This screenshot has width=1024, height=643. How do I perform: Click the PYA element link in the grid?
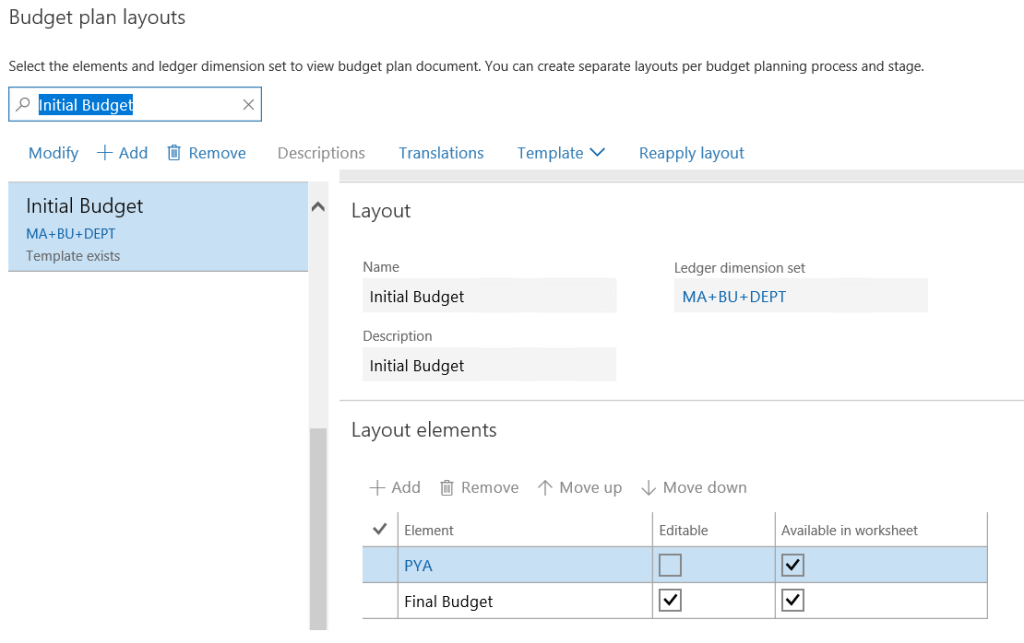tap(417, 565)
